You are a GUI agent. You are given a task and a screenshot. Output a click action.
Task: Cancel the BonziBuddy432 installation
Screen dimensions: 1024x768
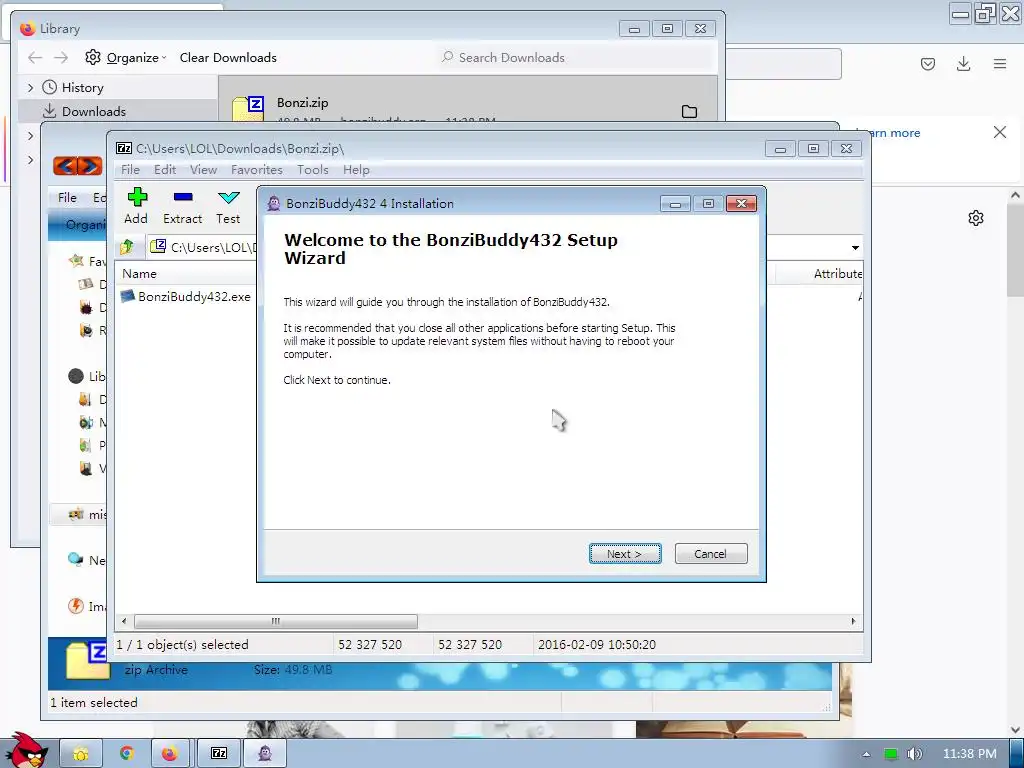coord(711,554)
